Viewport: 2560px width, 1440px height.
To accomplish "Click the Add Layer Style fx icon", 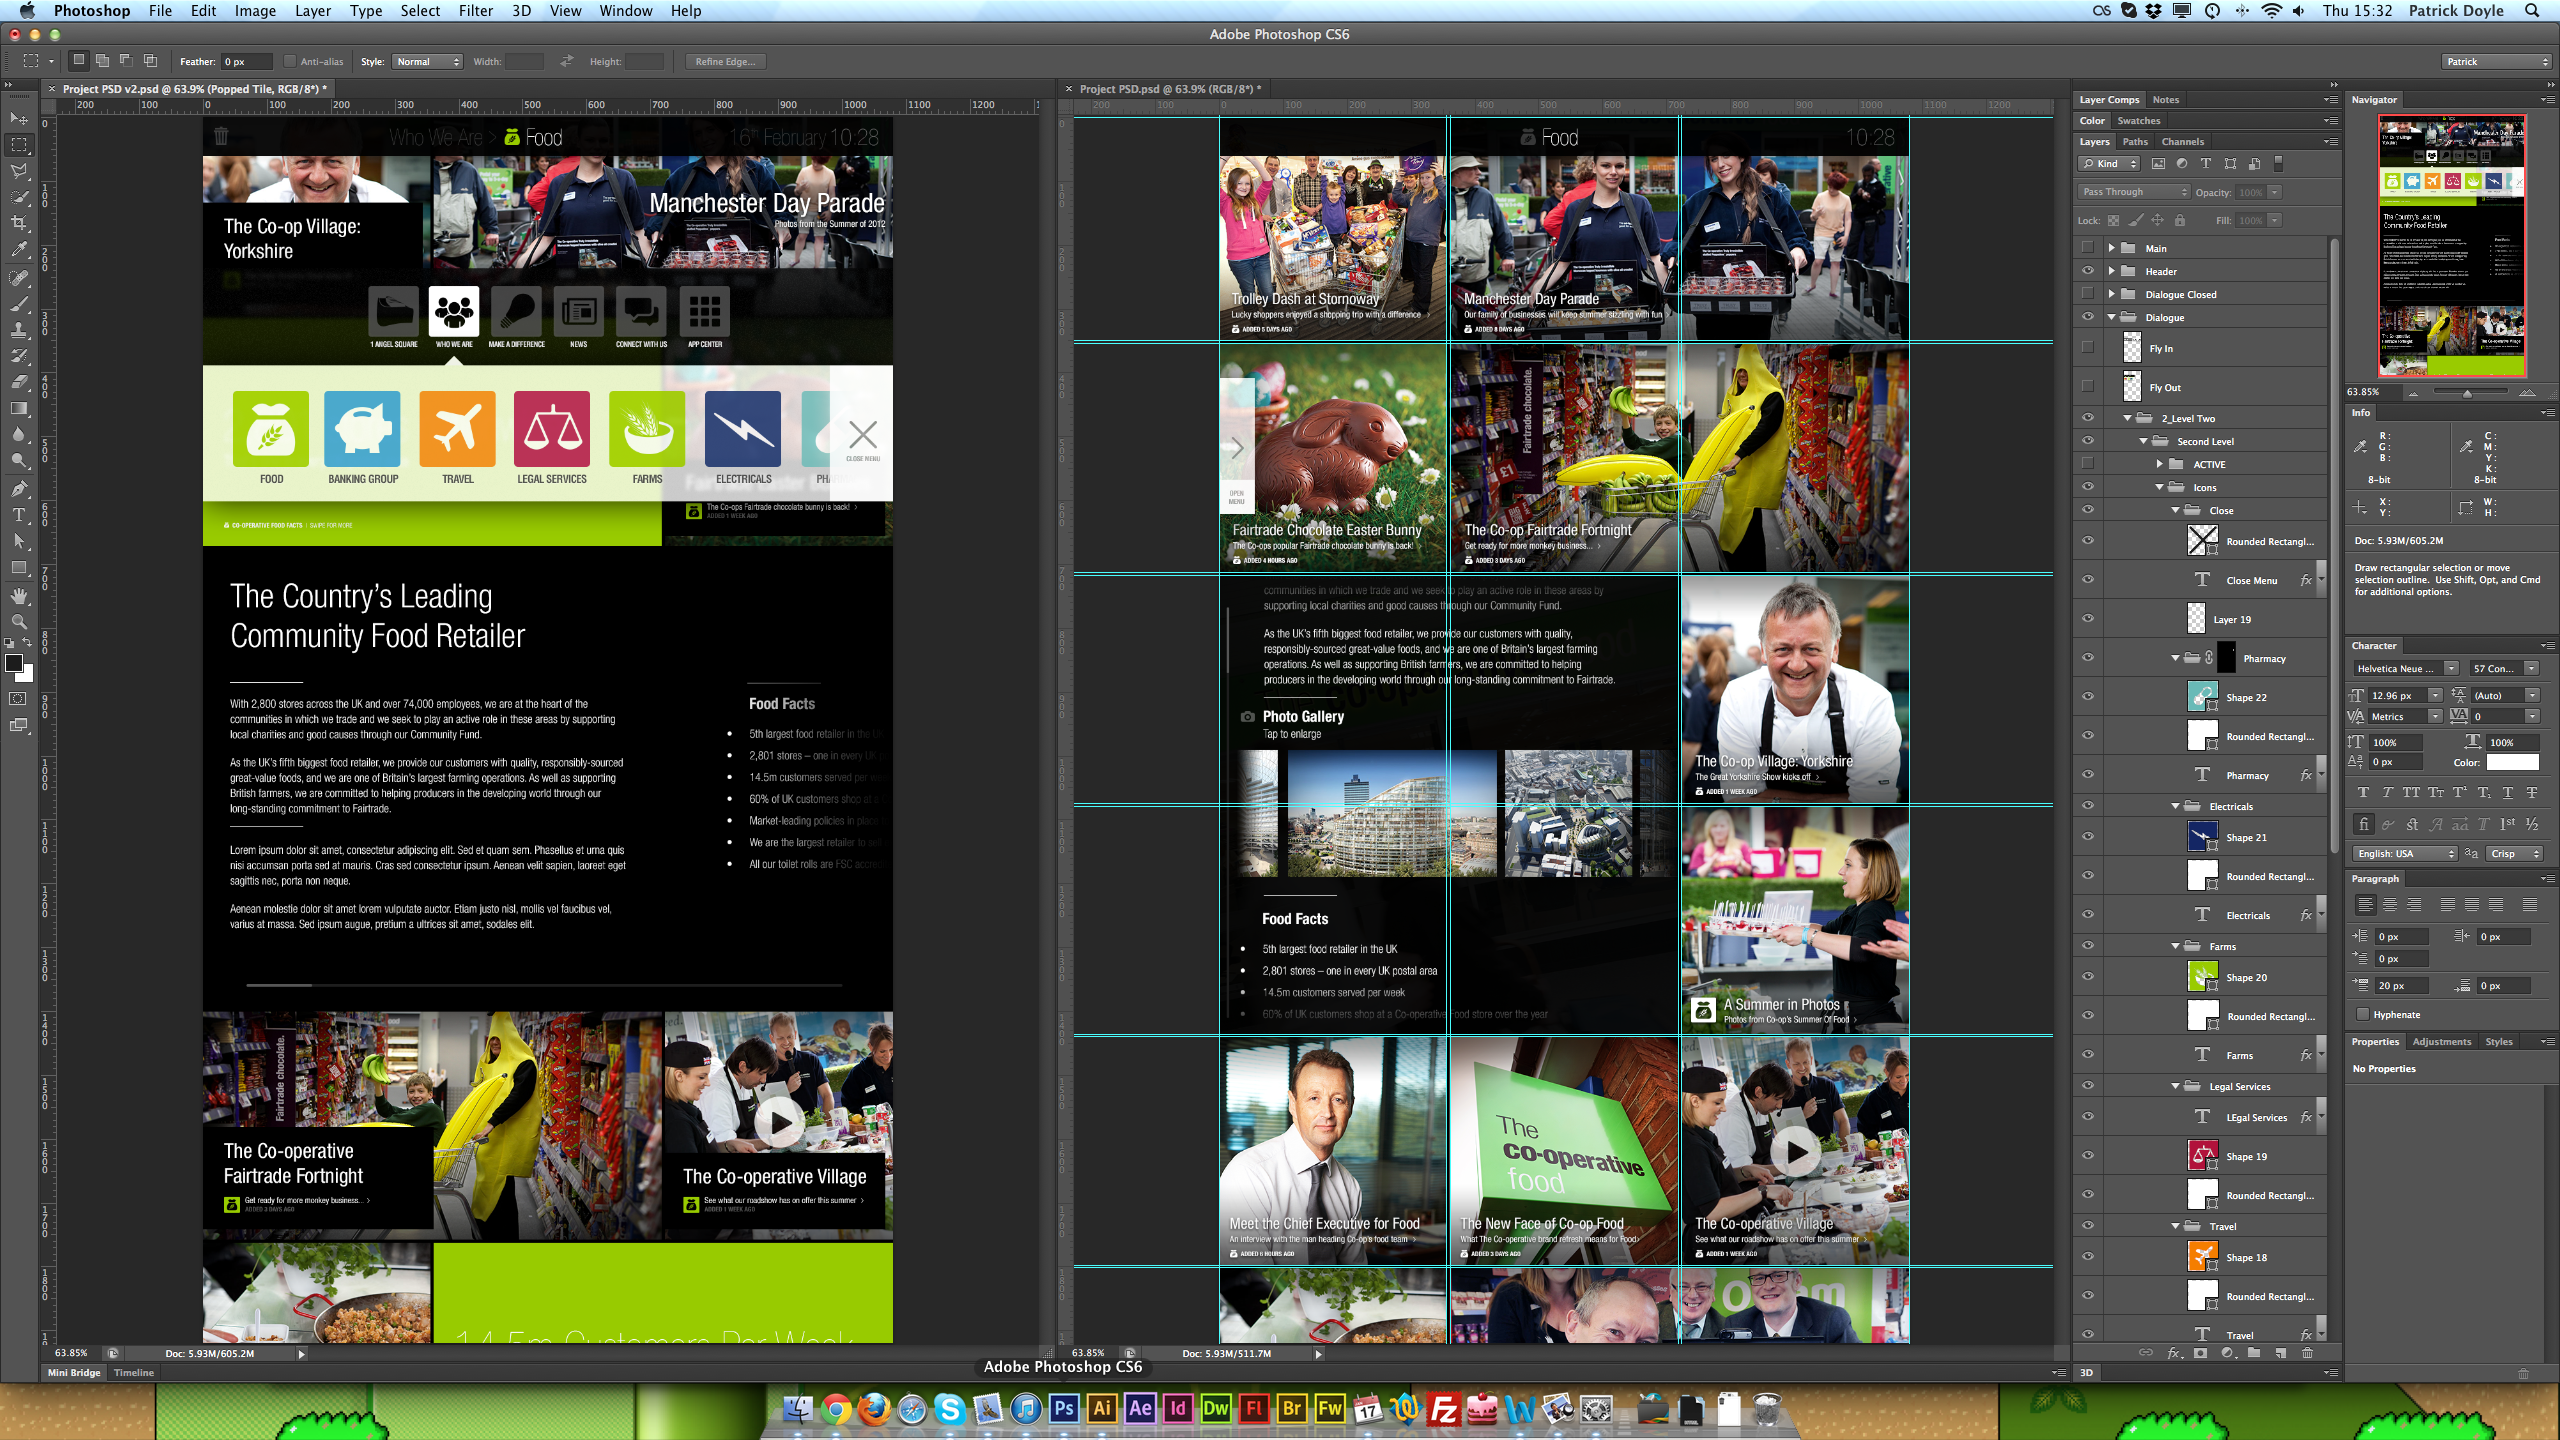I will point(2172,1352).
